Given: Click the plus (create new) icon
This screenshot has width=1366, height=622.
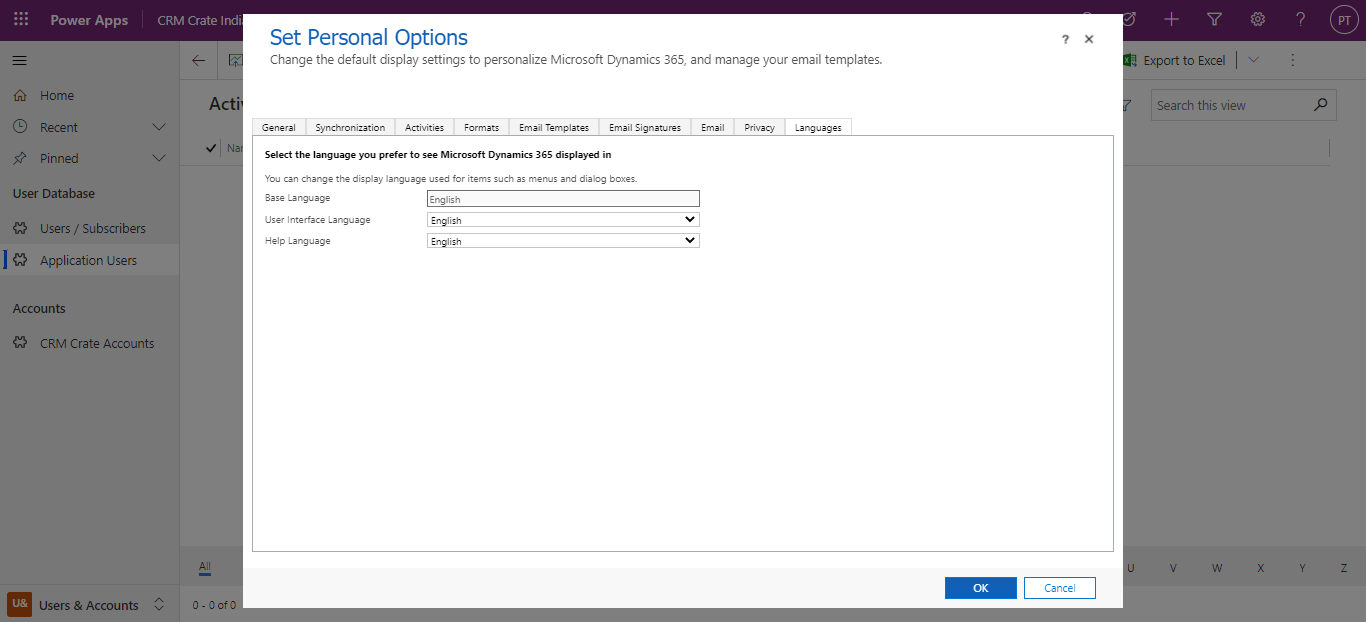Looking at the screenshot, I should coord(1170,19).
